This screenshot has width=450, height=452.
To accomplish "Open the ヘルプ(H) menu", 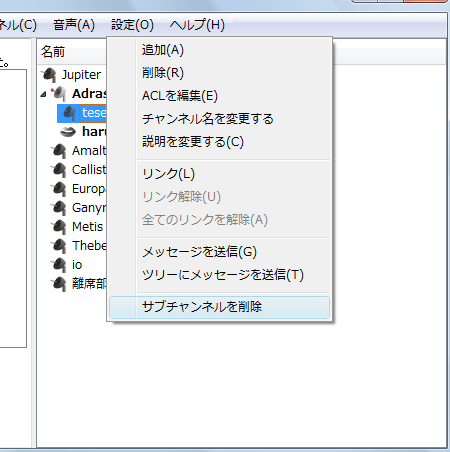I will (197, 25).
